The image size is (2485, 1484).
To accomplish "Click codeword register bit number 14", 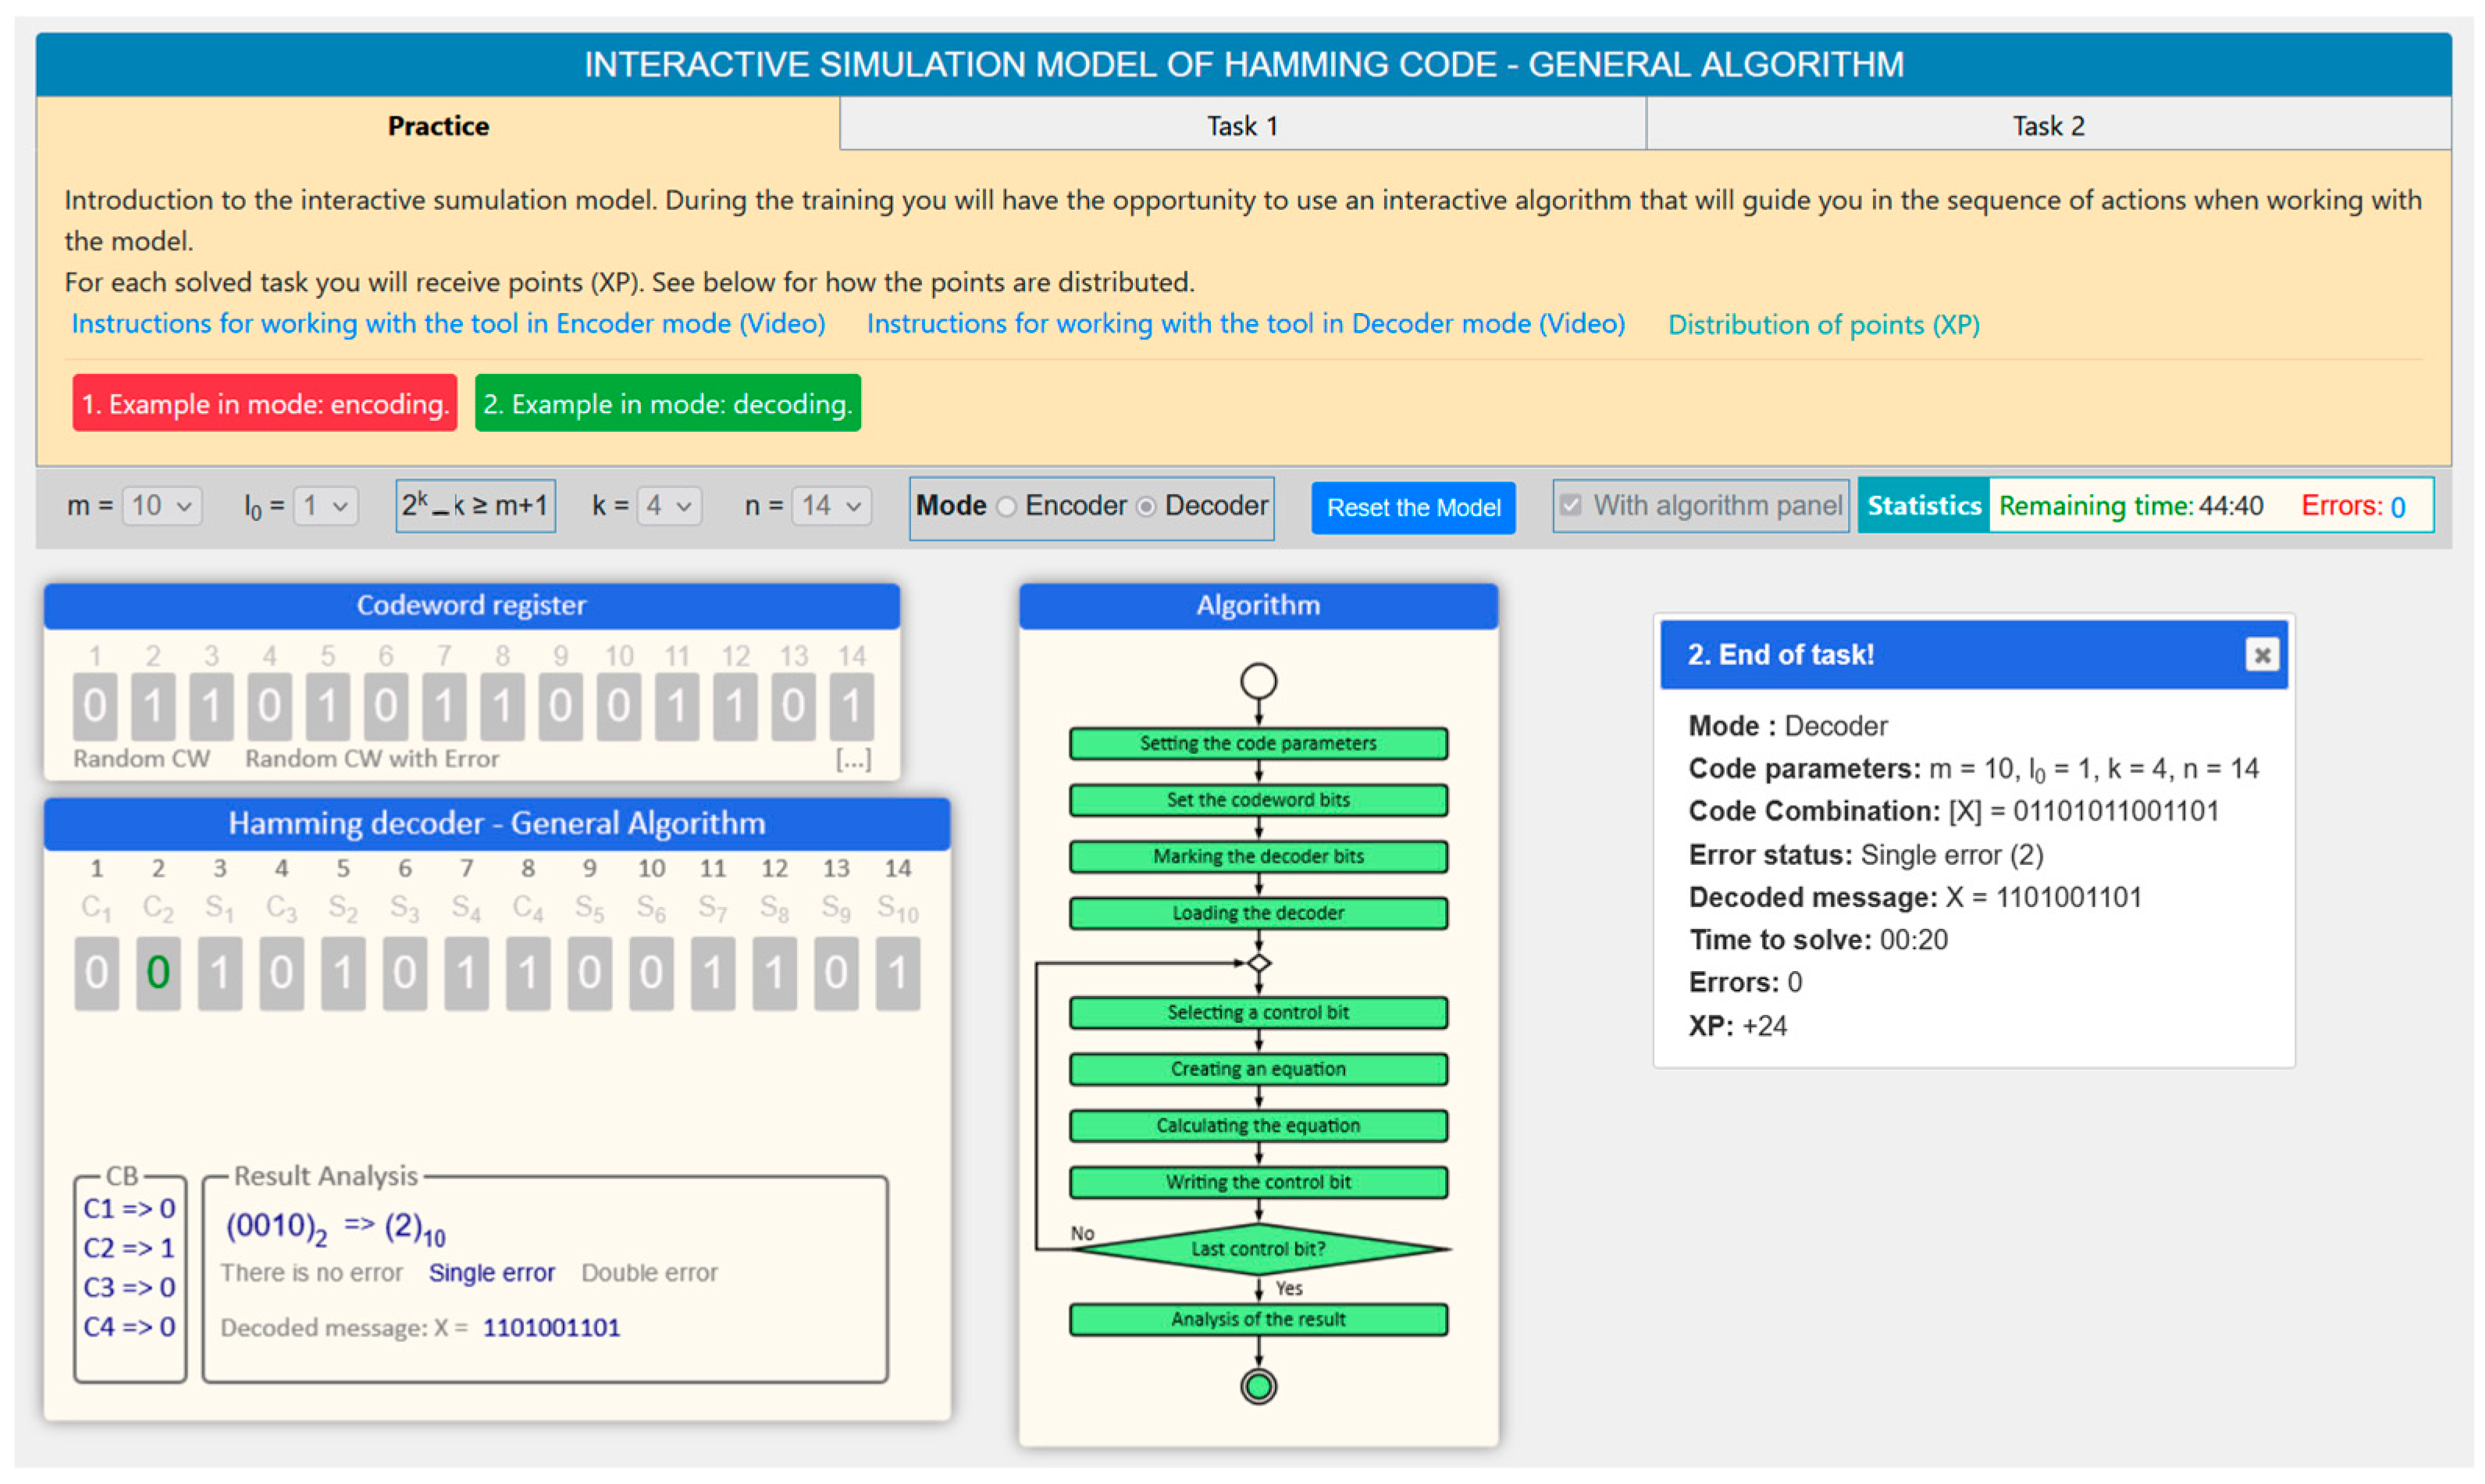I will (x=851, y=706).
